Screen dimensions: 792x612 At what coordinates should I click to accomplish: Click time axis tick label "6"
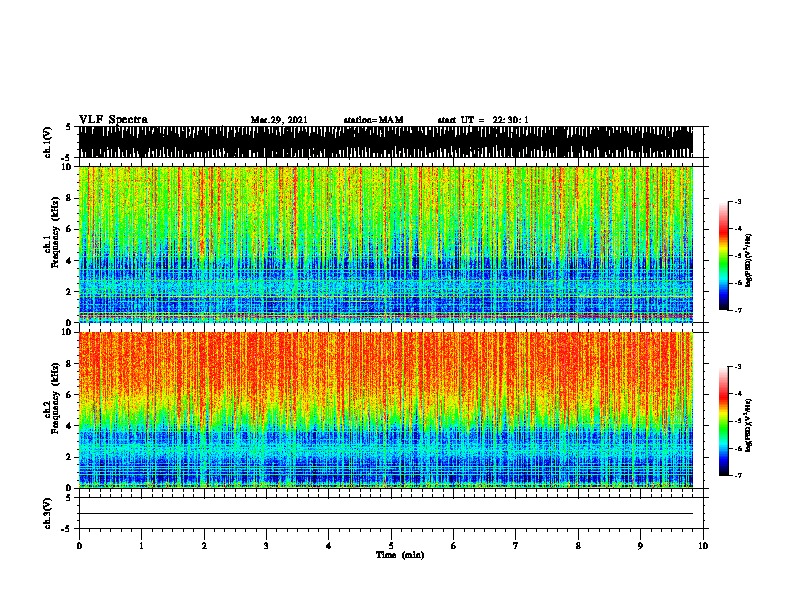(x=454, y=546)
